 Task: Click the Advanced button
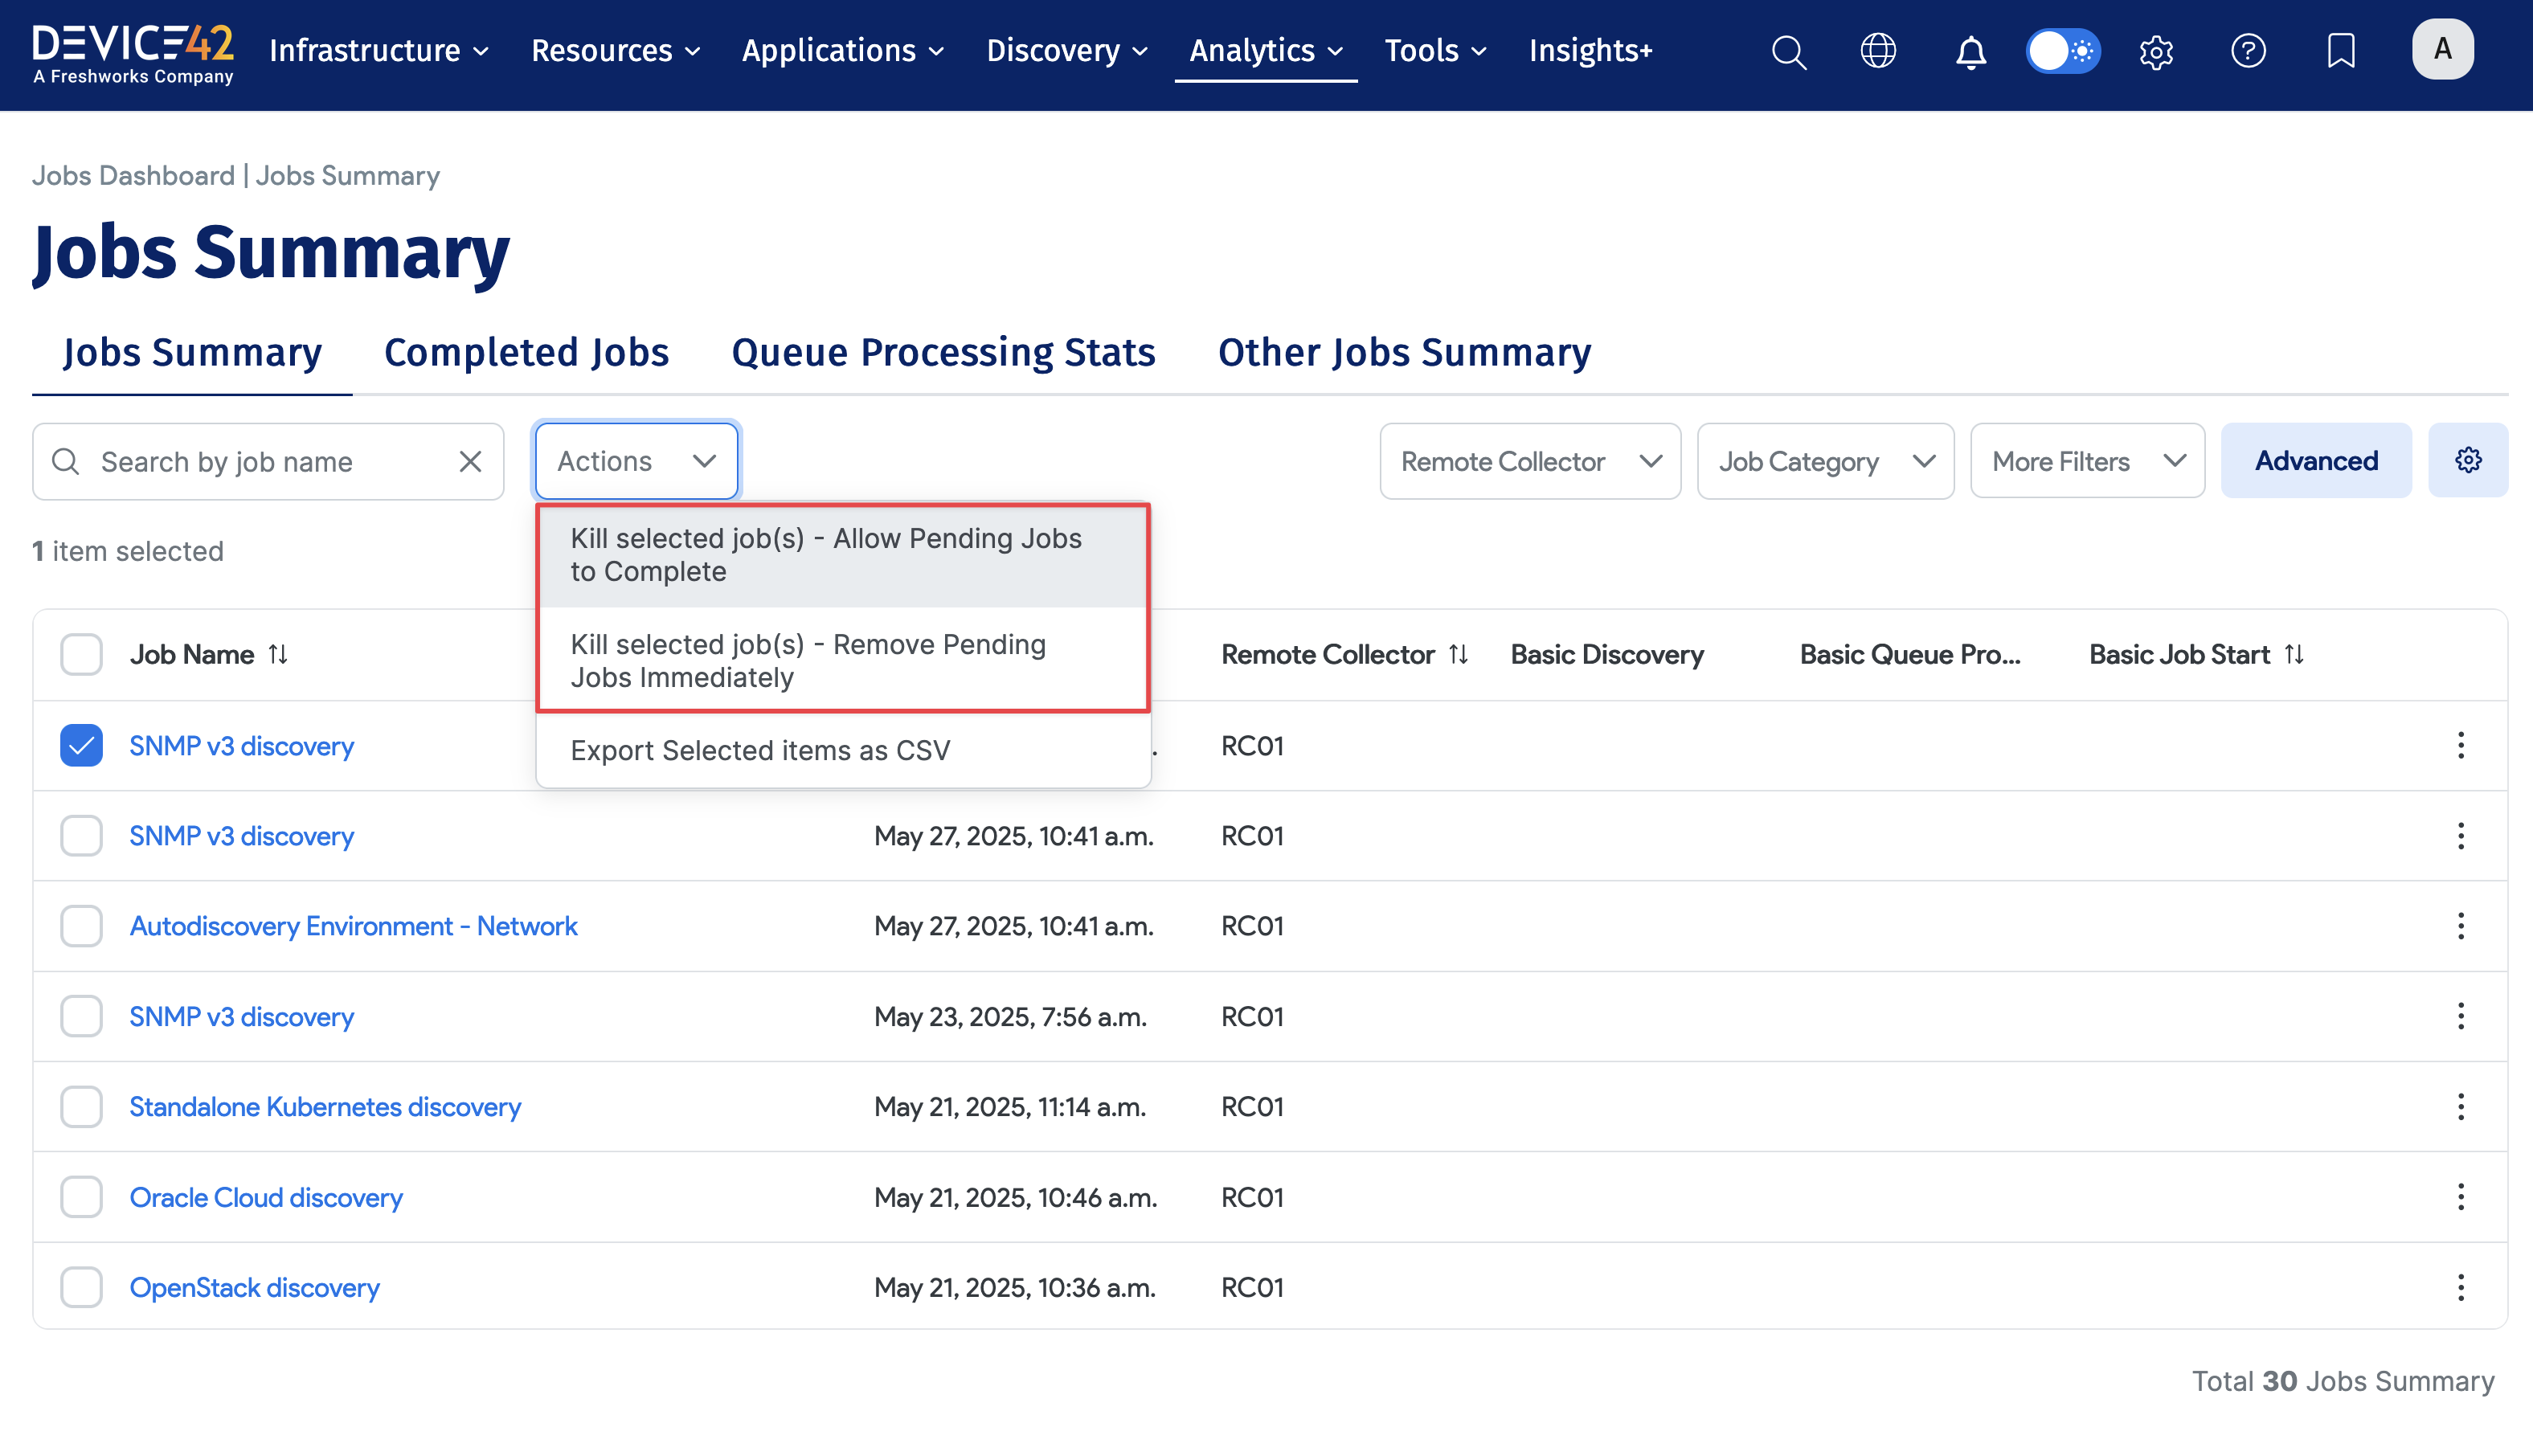[x=2316, y=460]
